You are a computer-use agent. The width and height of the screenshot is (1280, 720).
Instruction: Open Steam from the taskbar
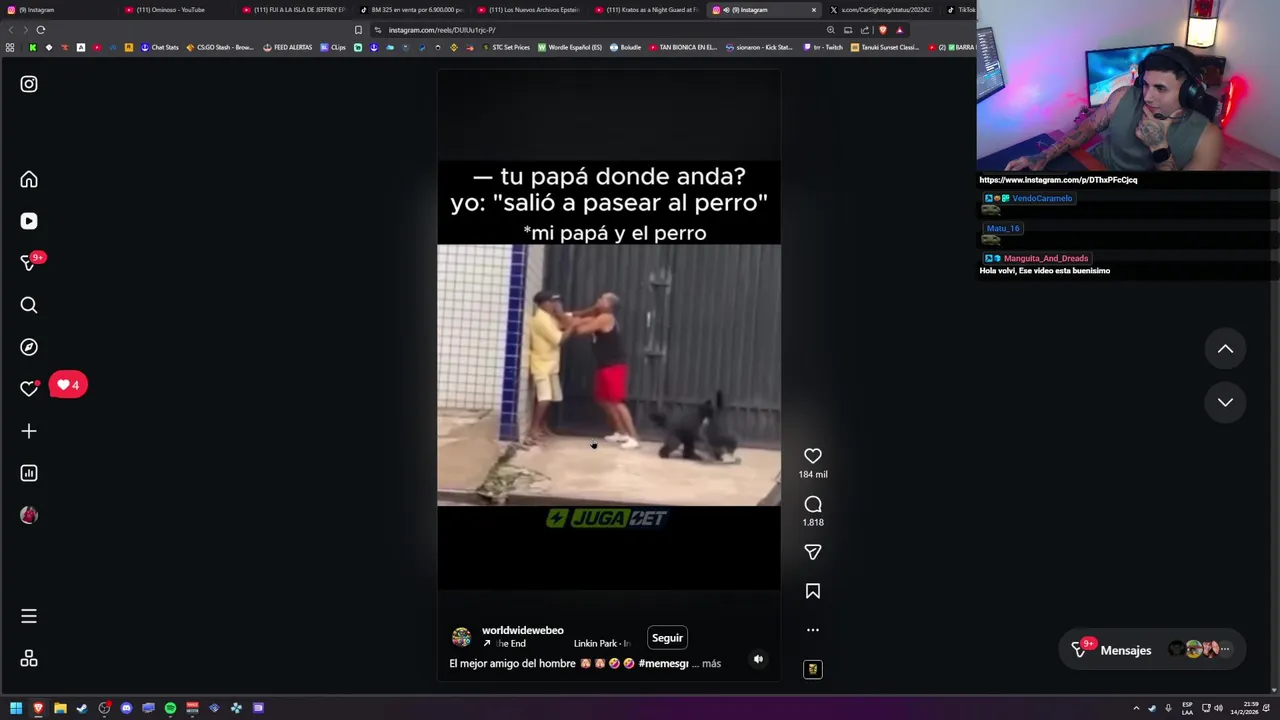[x=82, y=708]
